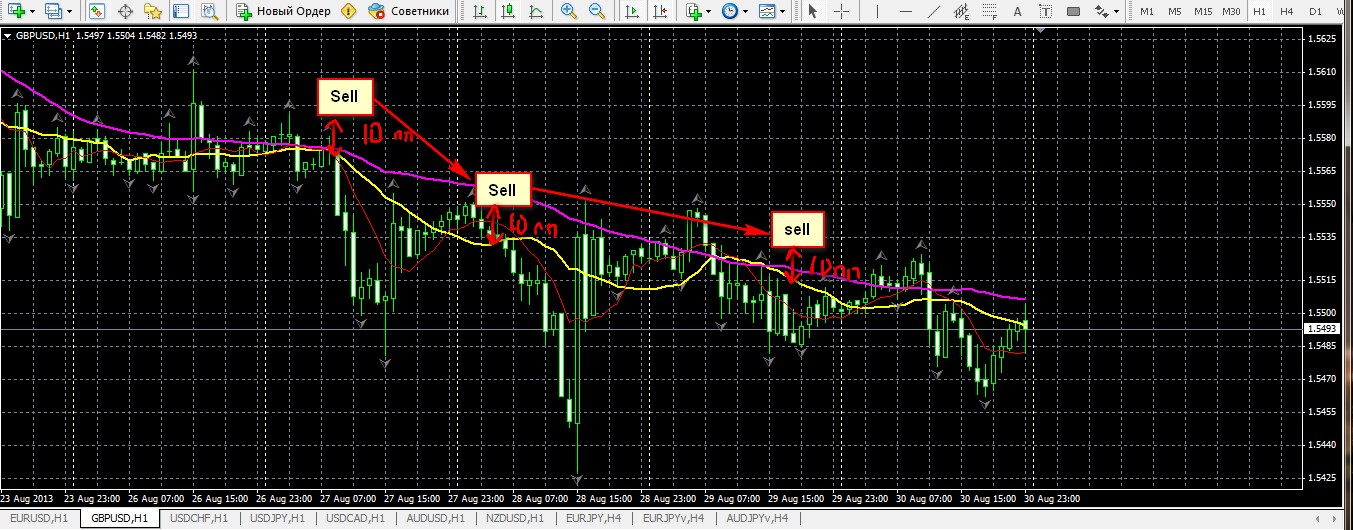
Task: Expand the Templates dropdown arrow
Action: [x=783, y=12]
